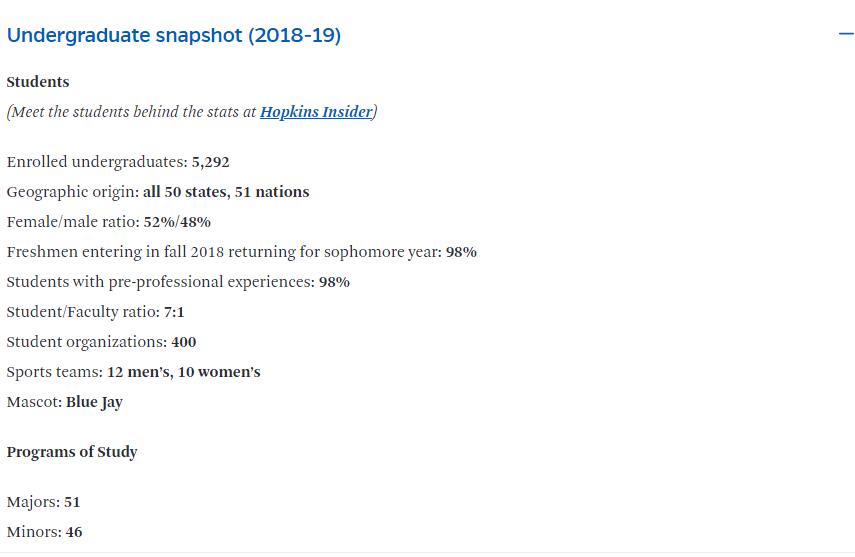Click the Minors count 46

(74, 532)
